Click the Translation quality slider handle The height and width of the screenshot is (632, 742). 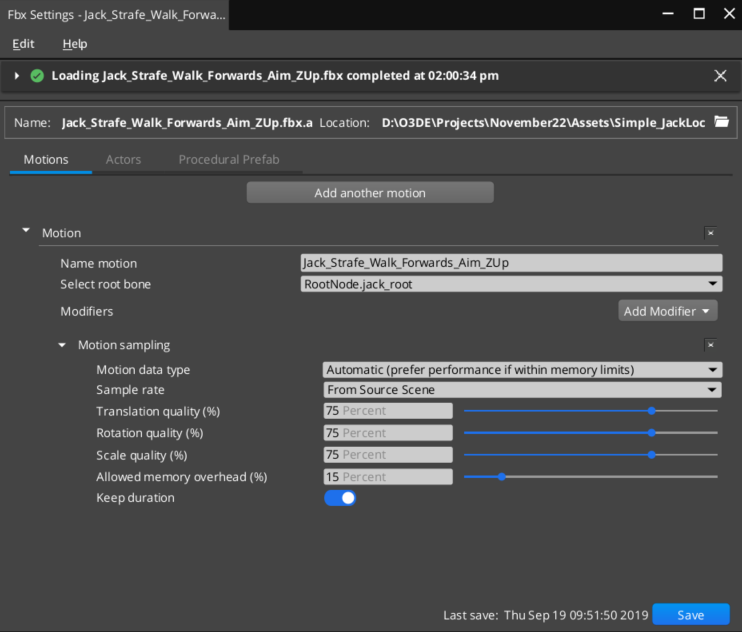pyautogui.click(x=652, y=411)
